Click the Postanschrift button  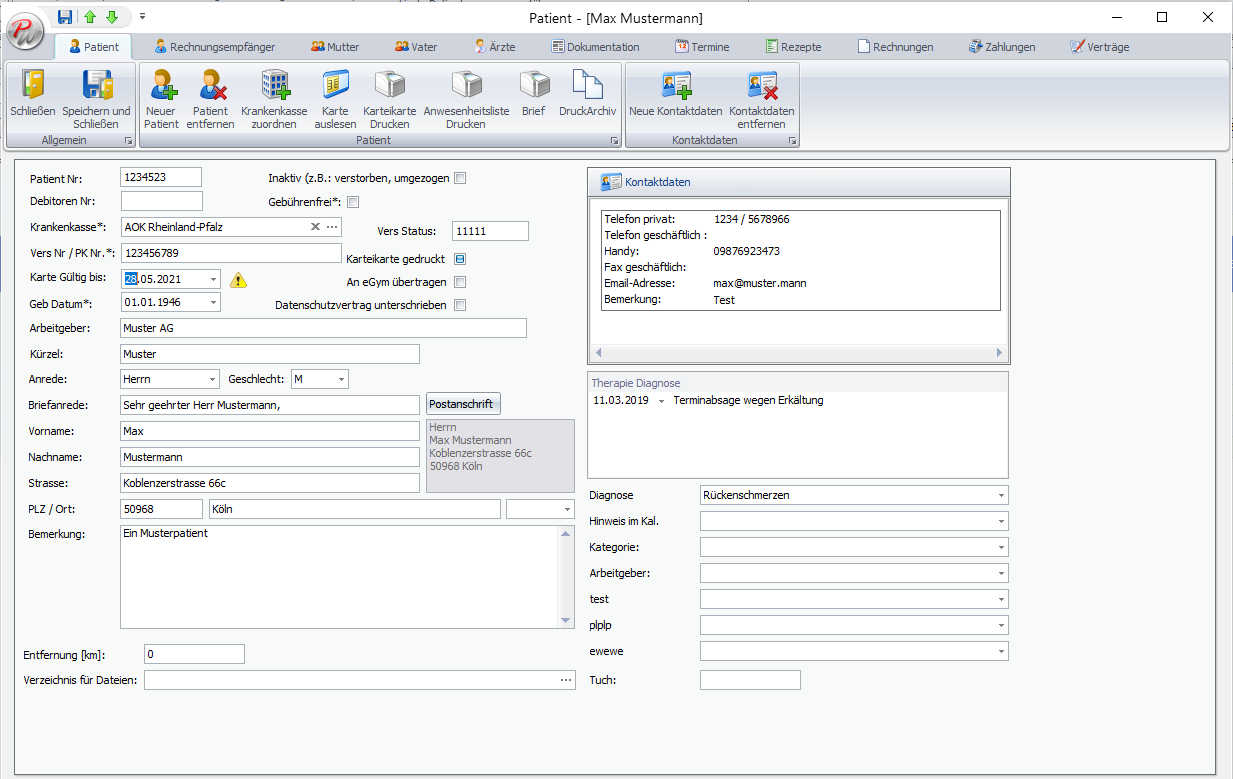pyautogui.click(x=463, y=403)
